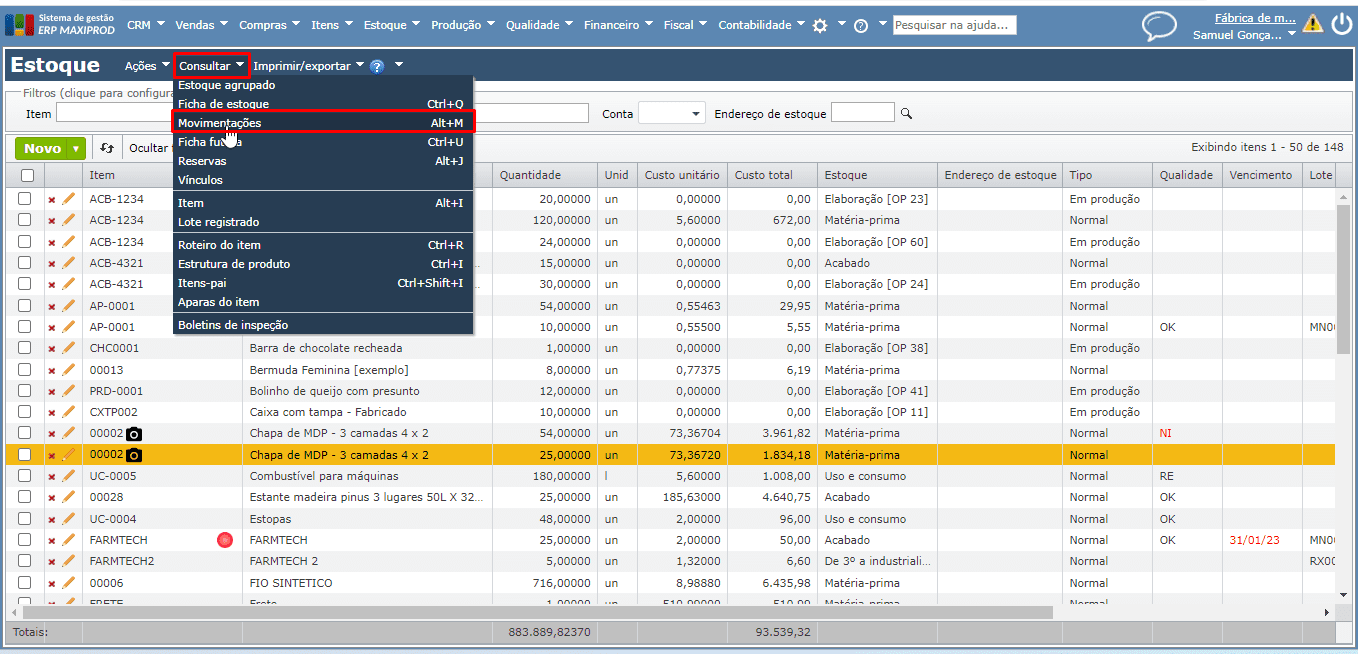Open the settings gear icon

pos(820,26)
